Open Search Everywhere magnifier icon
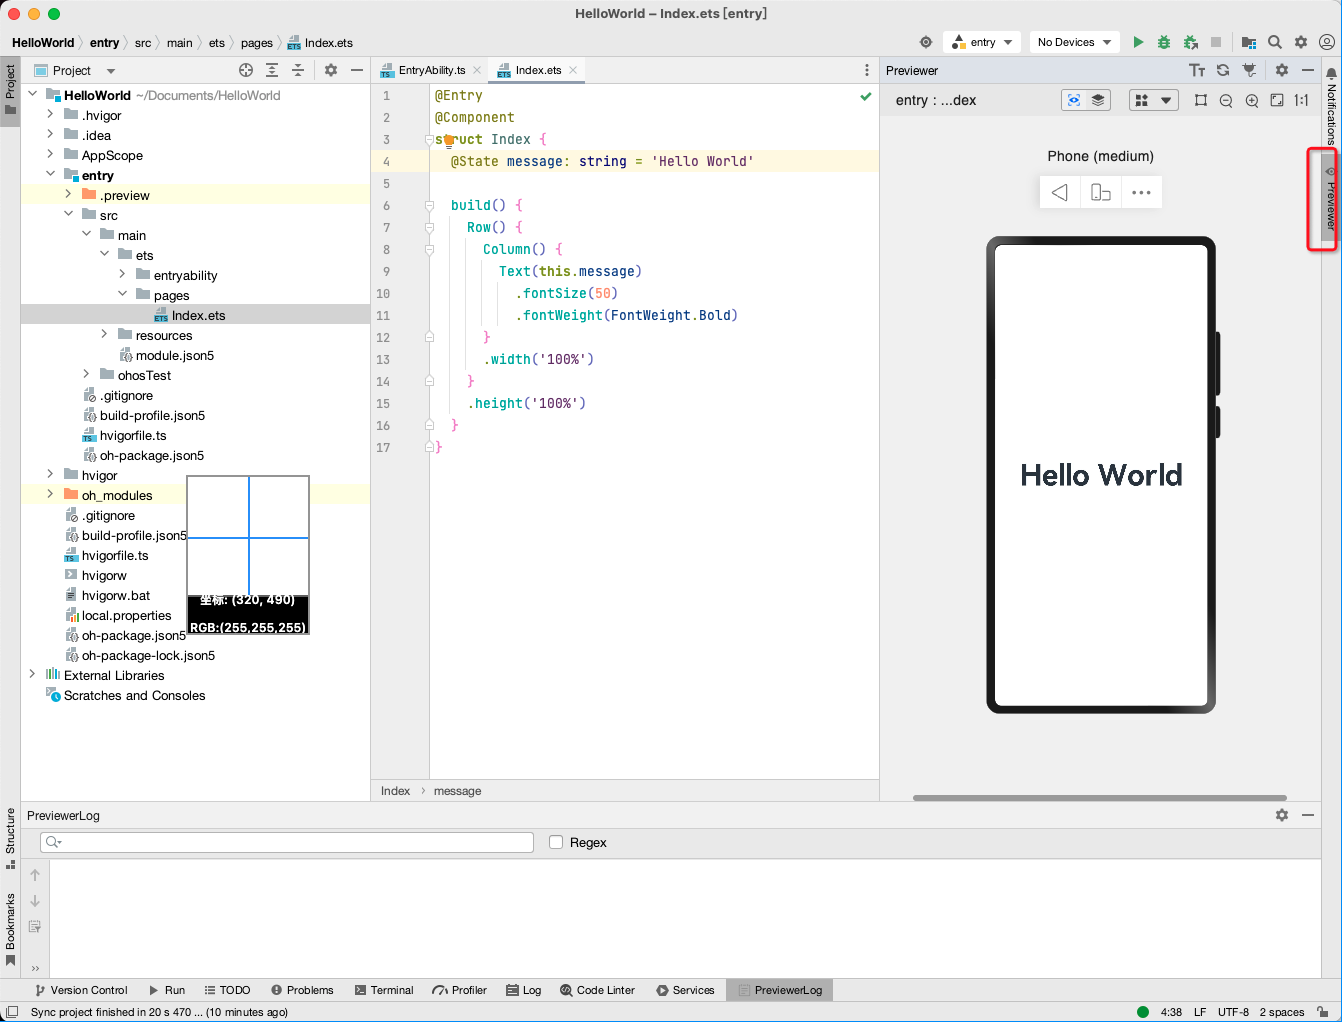Viewport: 1342px width, 1022px height. pos(1275,42)
